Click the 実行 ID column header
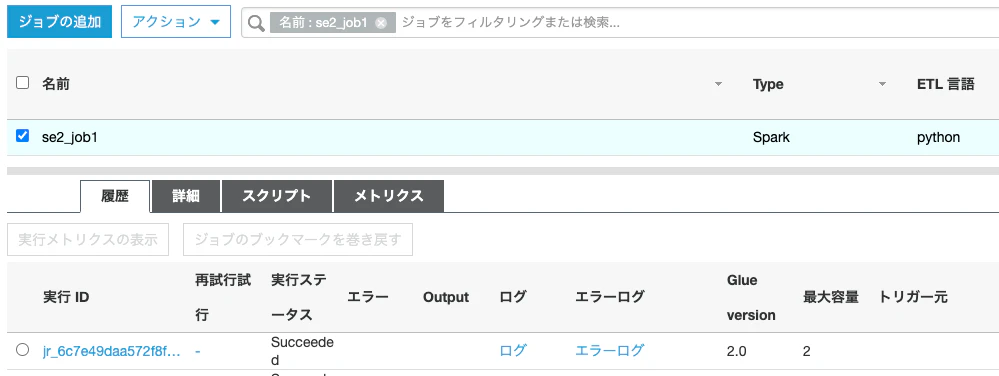 coord(66,298)
